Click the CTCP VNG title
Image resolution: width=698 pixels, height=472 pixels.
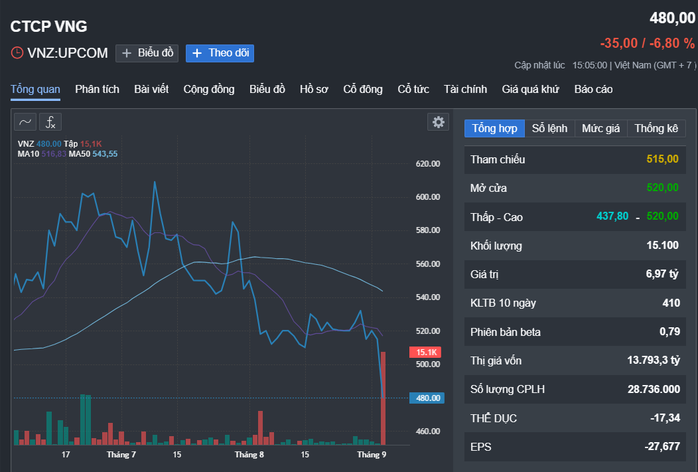tap(49, 26)
